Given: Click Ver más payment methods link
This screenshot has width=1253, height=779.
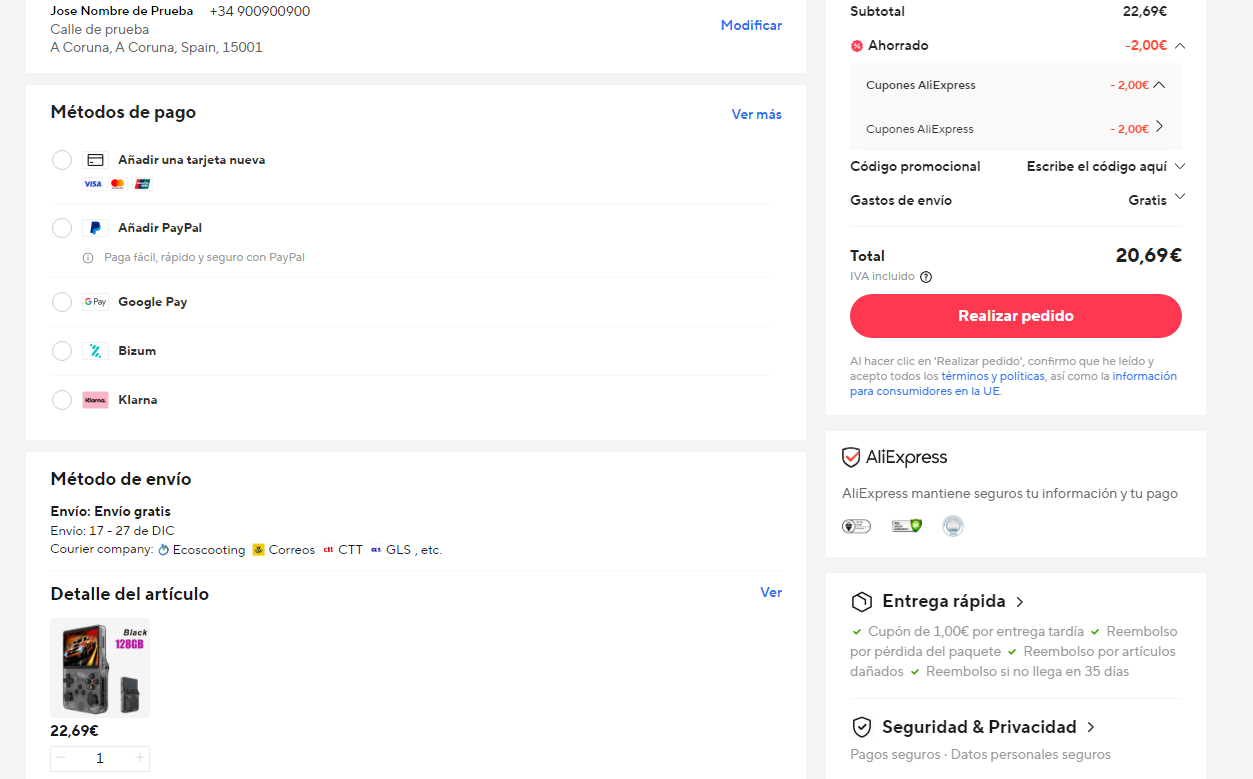Looking at the screenshot, I should 756,114.
